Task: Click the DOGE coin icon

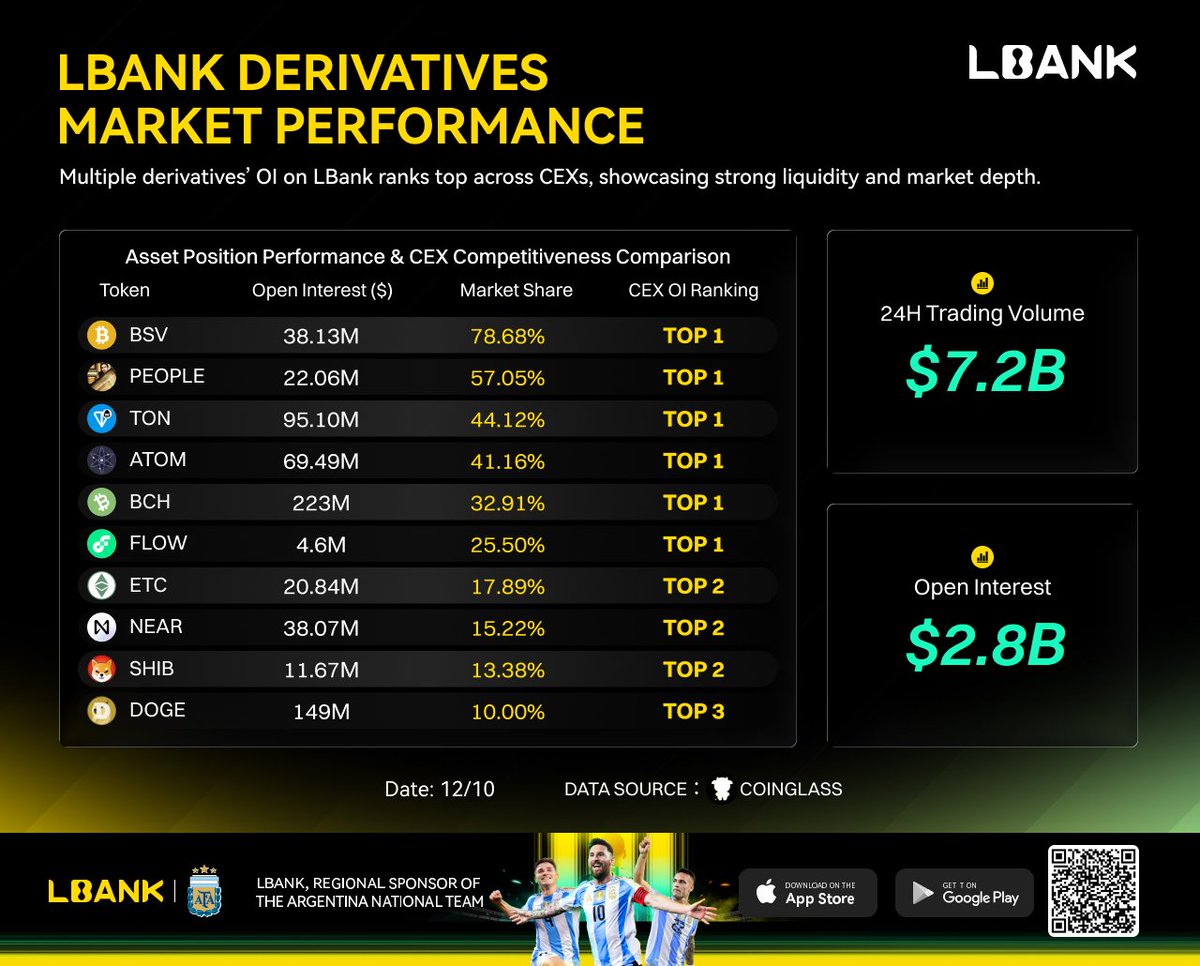Action: coord(102,711)
